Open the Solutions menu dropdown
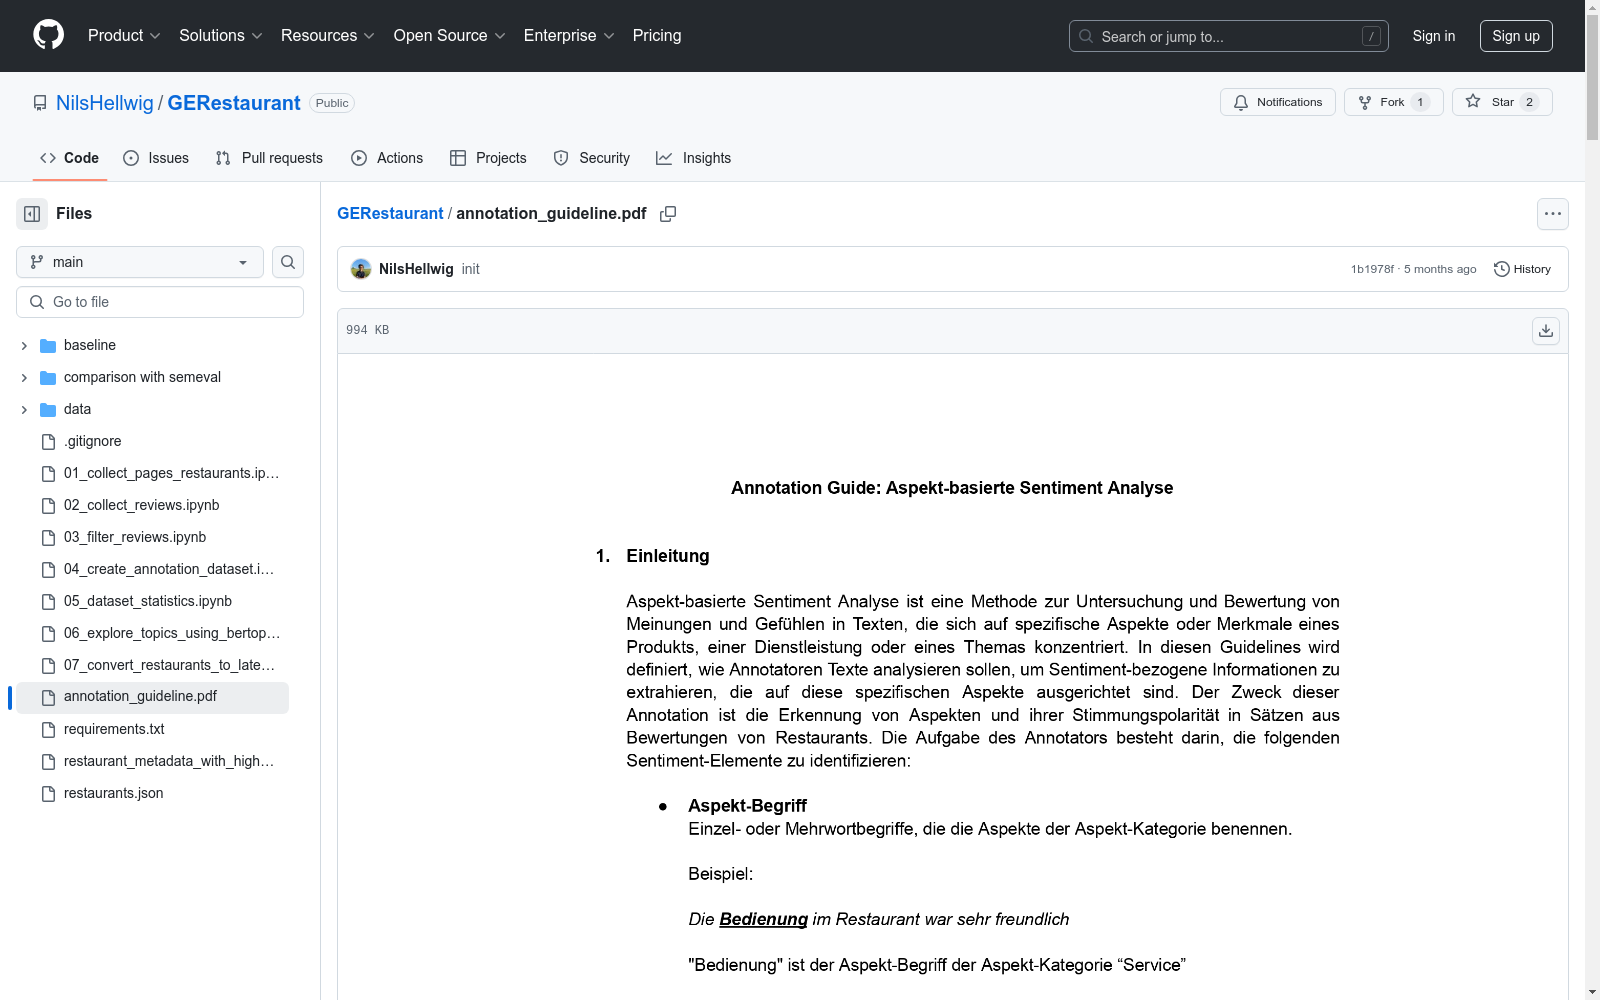 click(221, 36)
